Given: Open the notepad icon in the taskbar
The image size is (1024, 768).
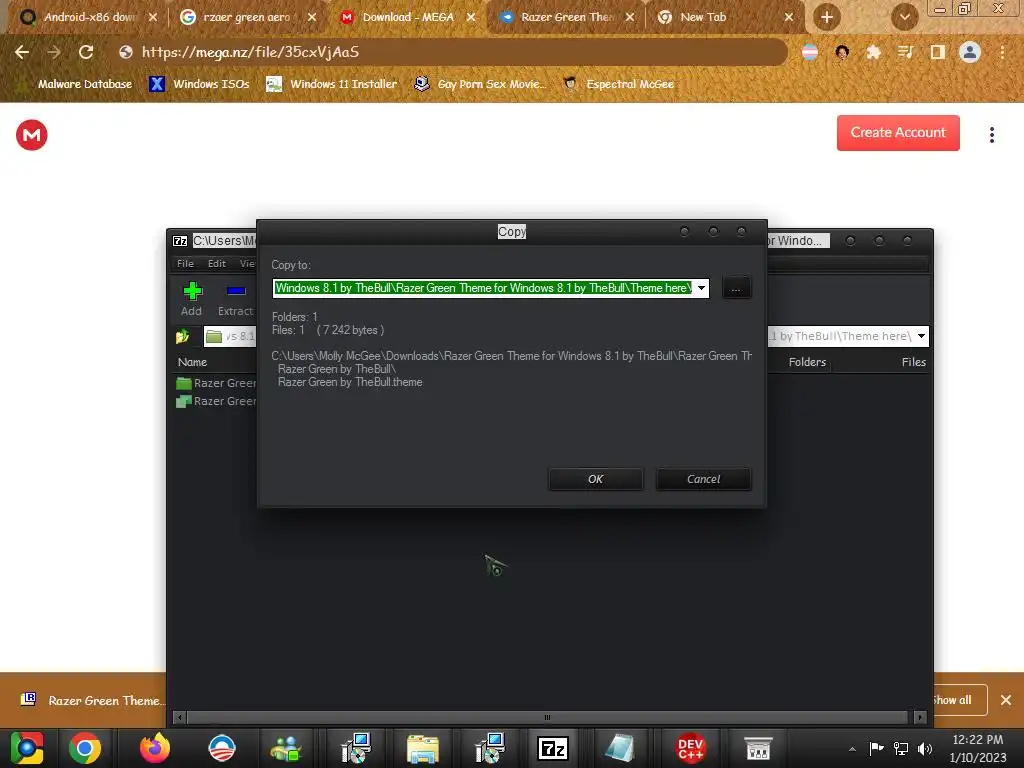Looking at the screenshot, I should (x=619, y=748).
